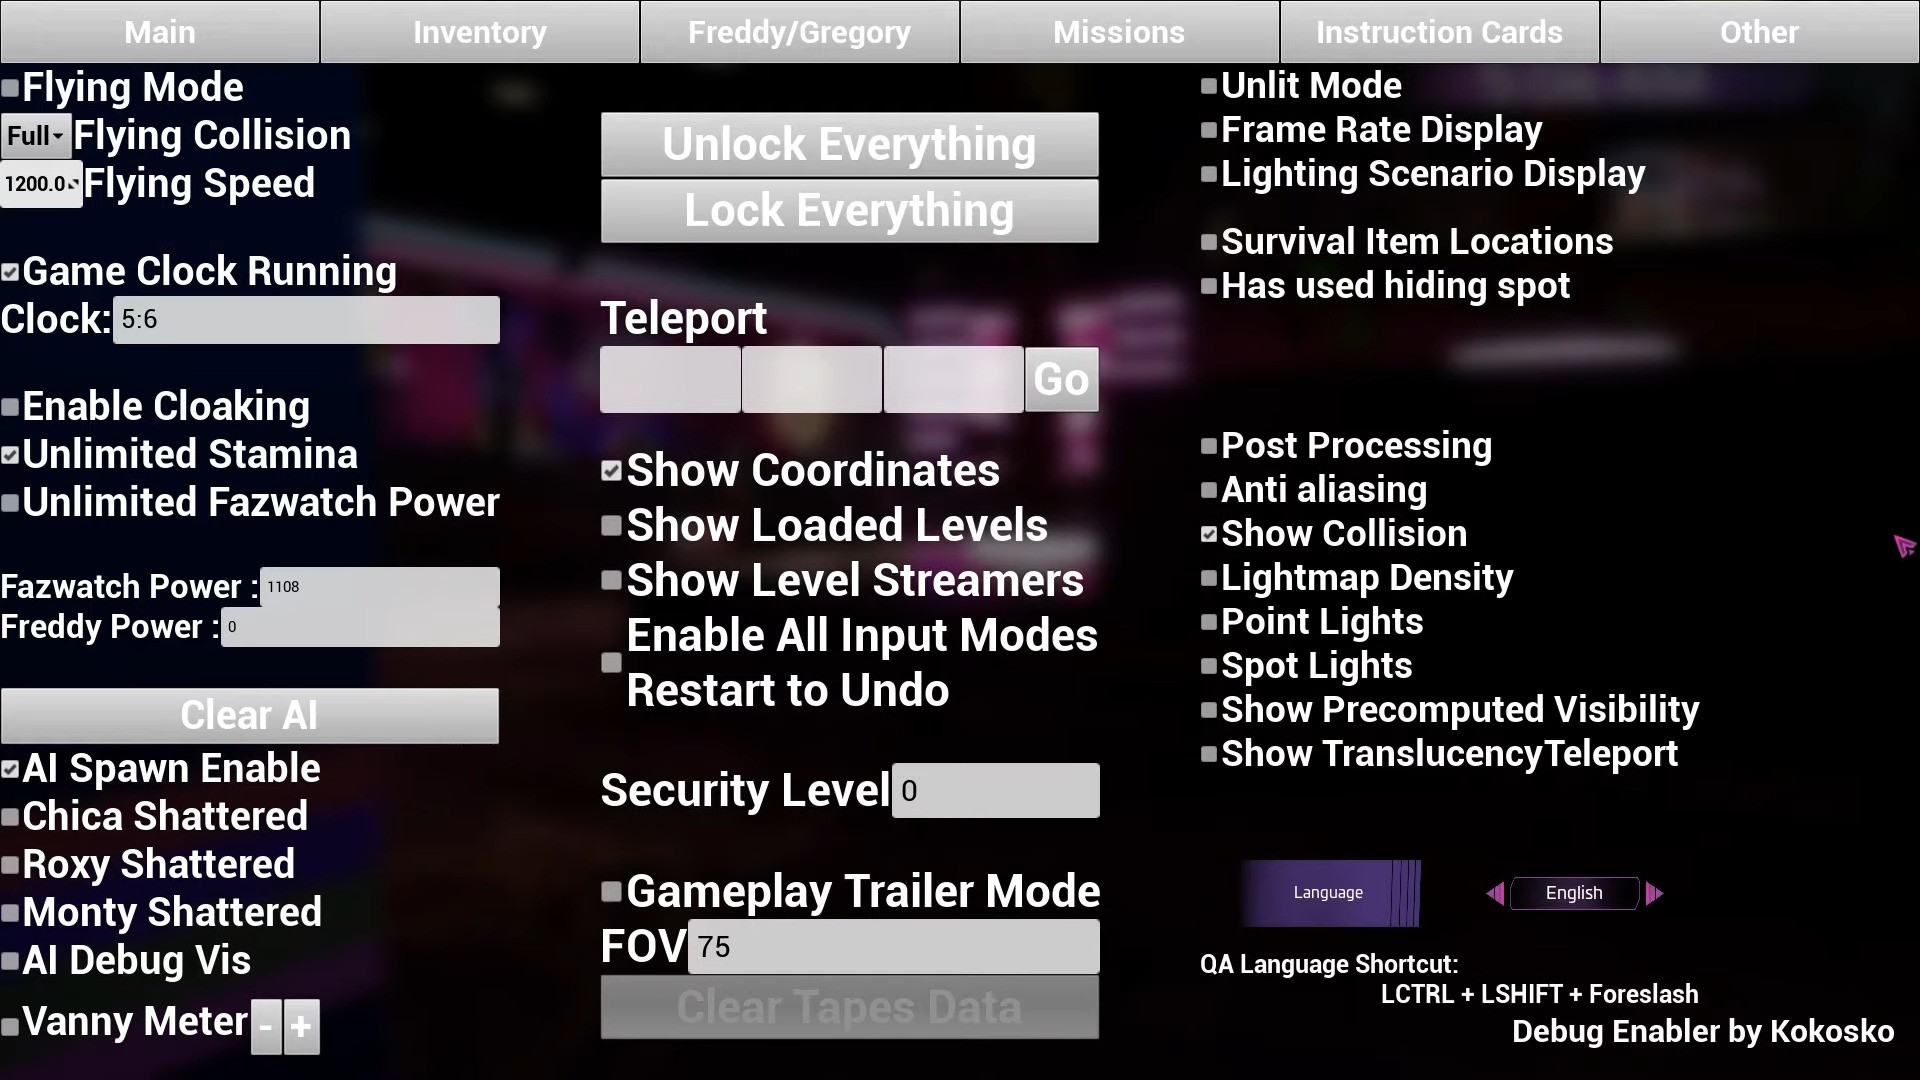Toggle Show Coordinates display option
The height and width of the screenshot is (1080, 1920).
(611, 471)
